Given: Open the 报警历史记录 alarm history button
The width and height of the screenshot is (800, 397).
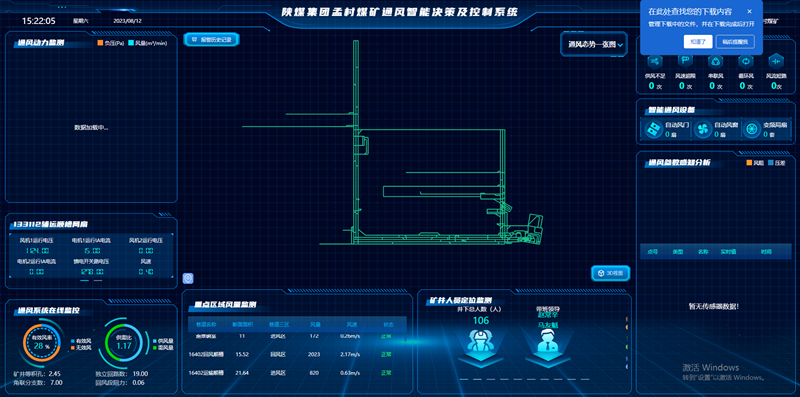Looking at the screenshot, I should click(x=211, y=39).
